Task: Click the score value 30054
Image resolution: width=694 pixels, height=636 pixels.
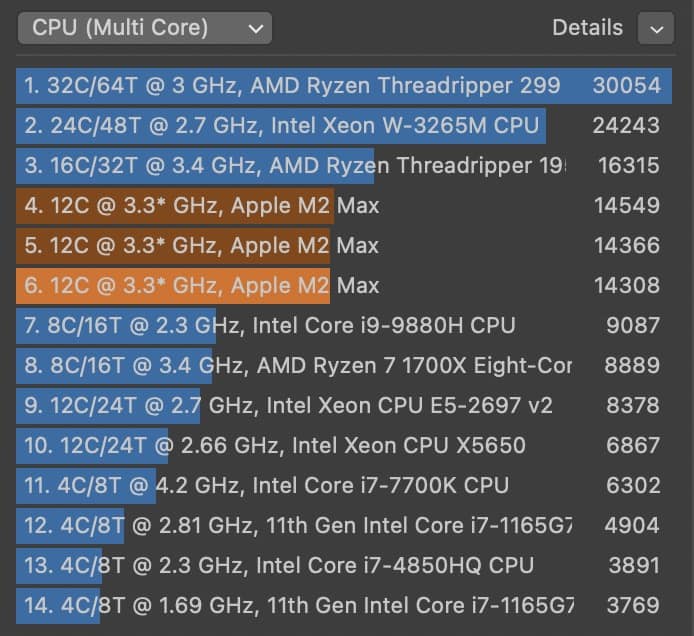Action: click(x=626, y=86)
